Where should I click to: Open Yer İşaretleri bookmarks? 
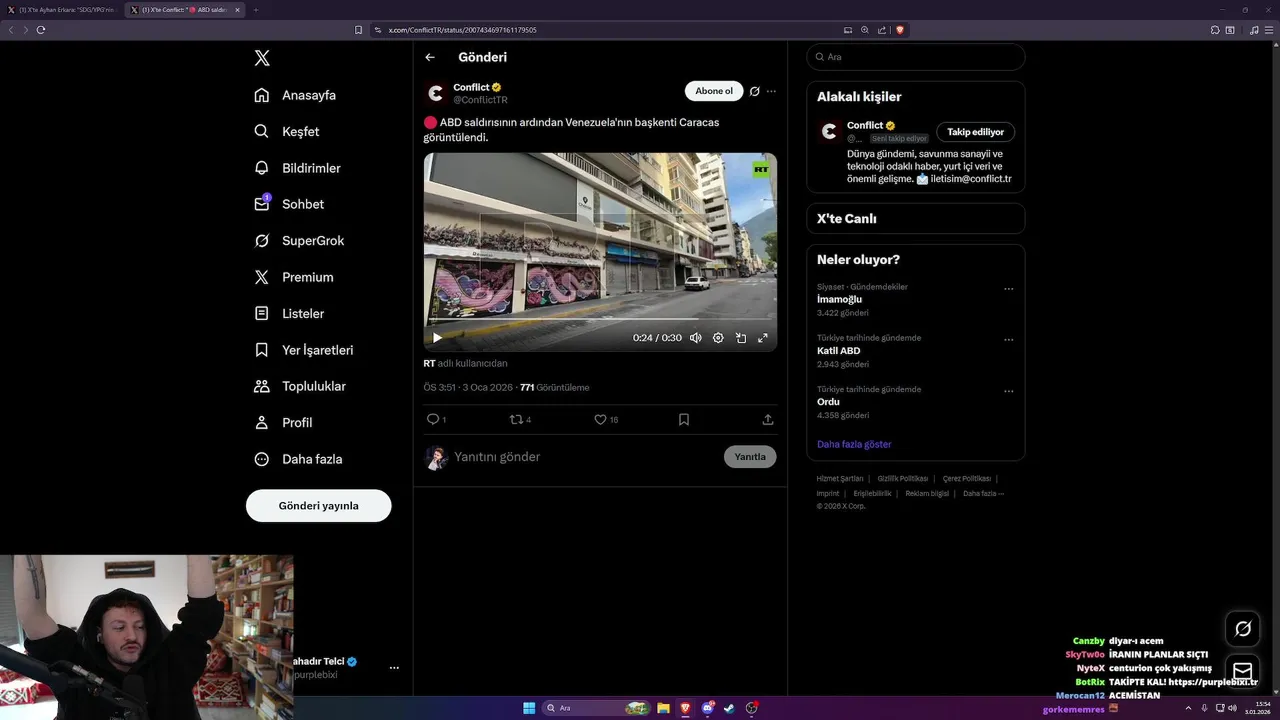[303, 350]
